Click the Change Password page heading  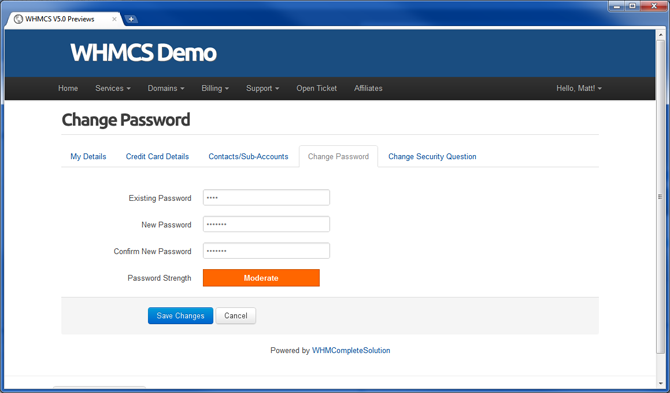point(126,120)
